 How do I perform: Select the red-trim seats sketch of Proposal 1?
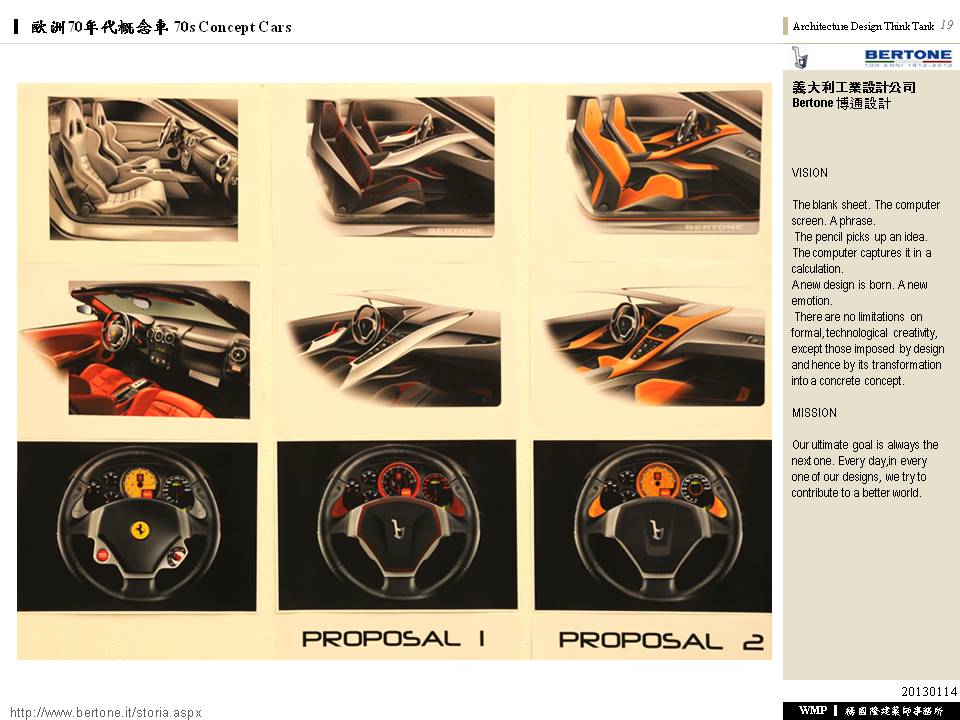400,167
